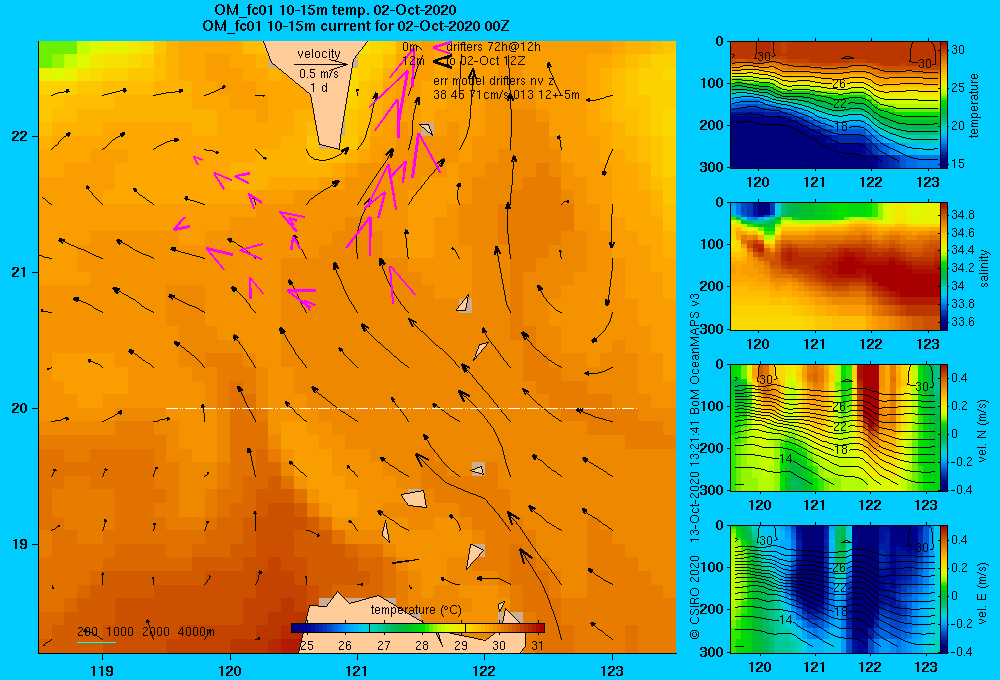Screen dimensions: 1000x680
Task: Click longitude label 119 below the main map
Action: tap(102, 670)
